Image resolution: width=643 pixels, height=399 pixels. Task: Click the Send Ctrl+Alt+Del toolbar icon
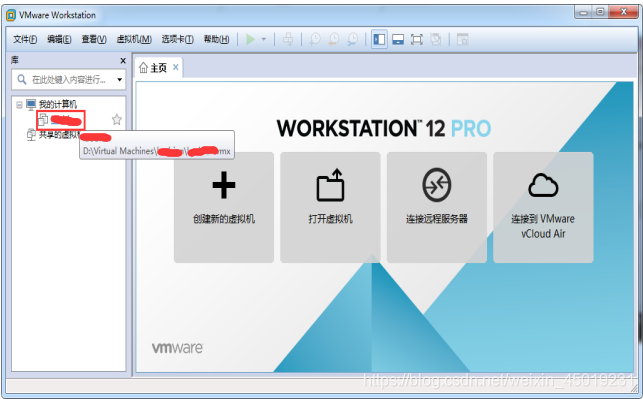click(x=288, y=39)
